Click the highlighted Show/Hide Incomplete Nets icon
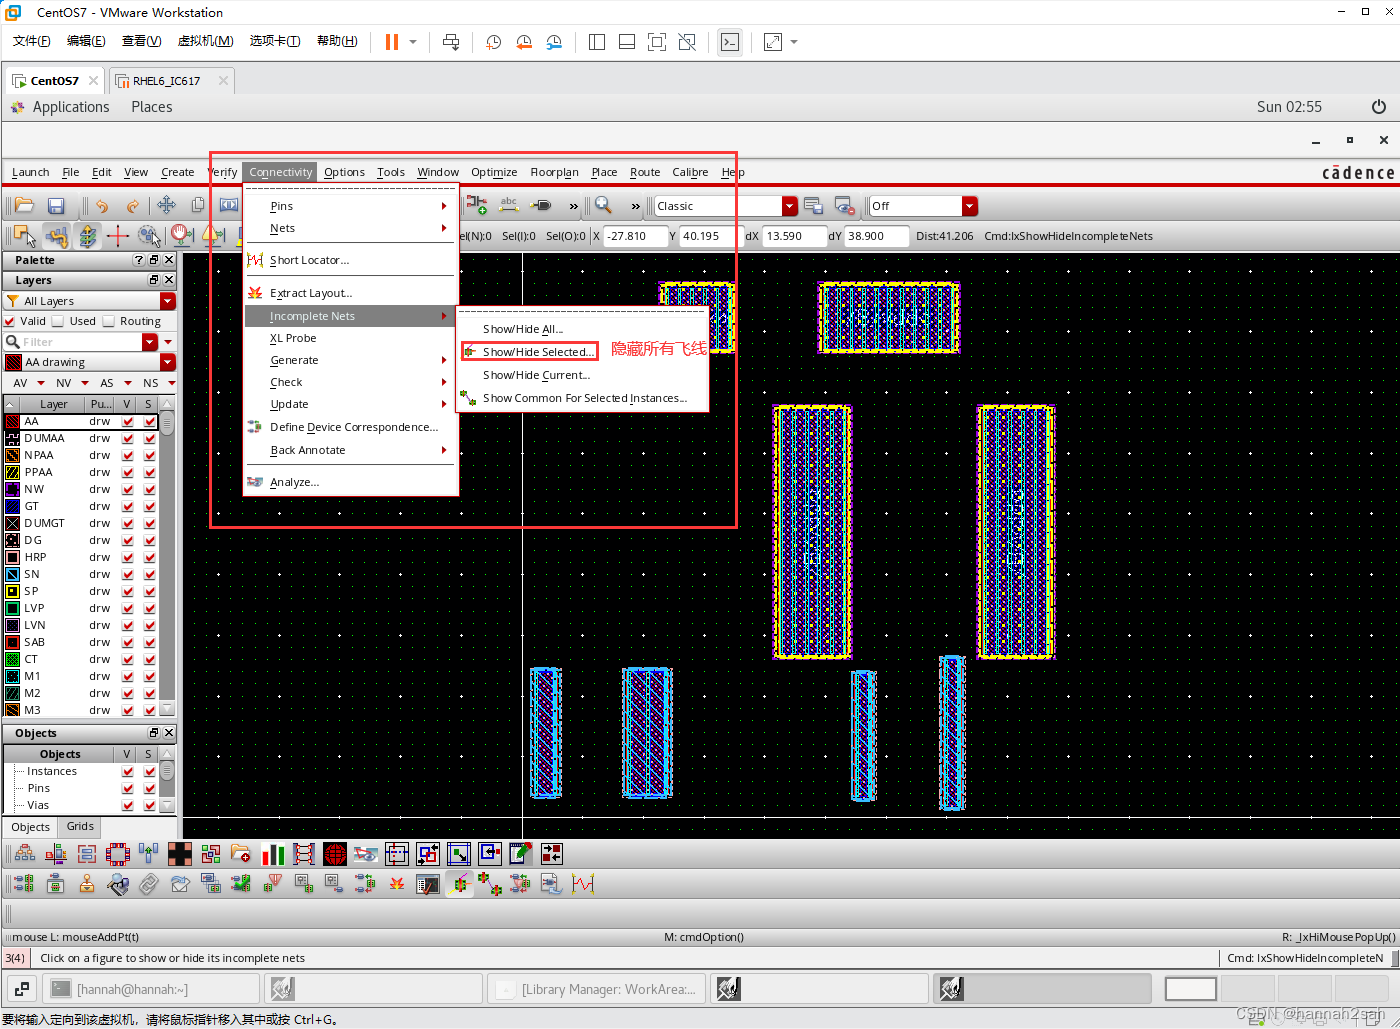Image resolution: width=1400 pixels, height=1029 pixels. (459, 884)
